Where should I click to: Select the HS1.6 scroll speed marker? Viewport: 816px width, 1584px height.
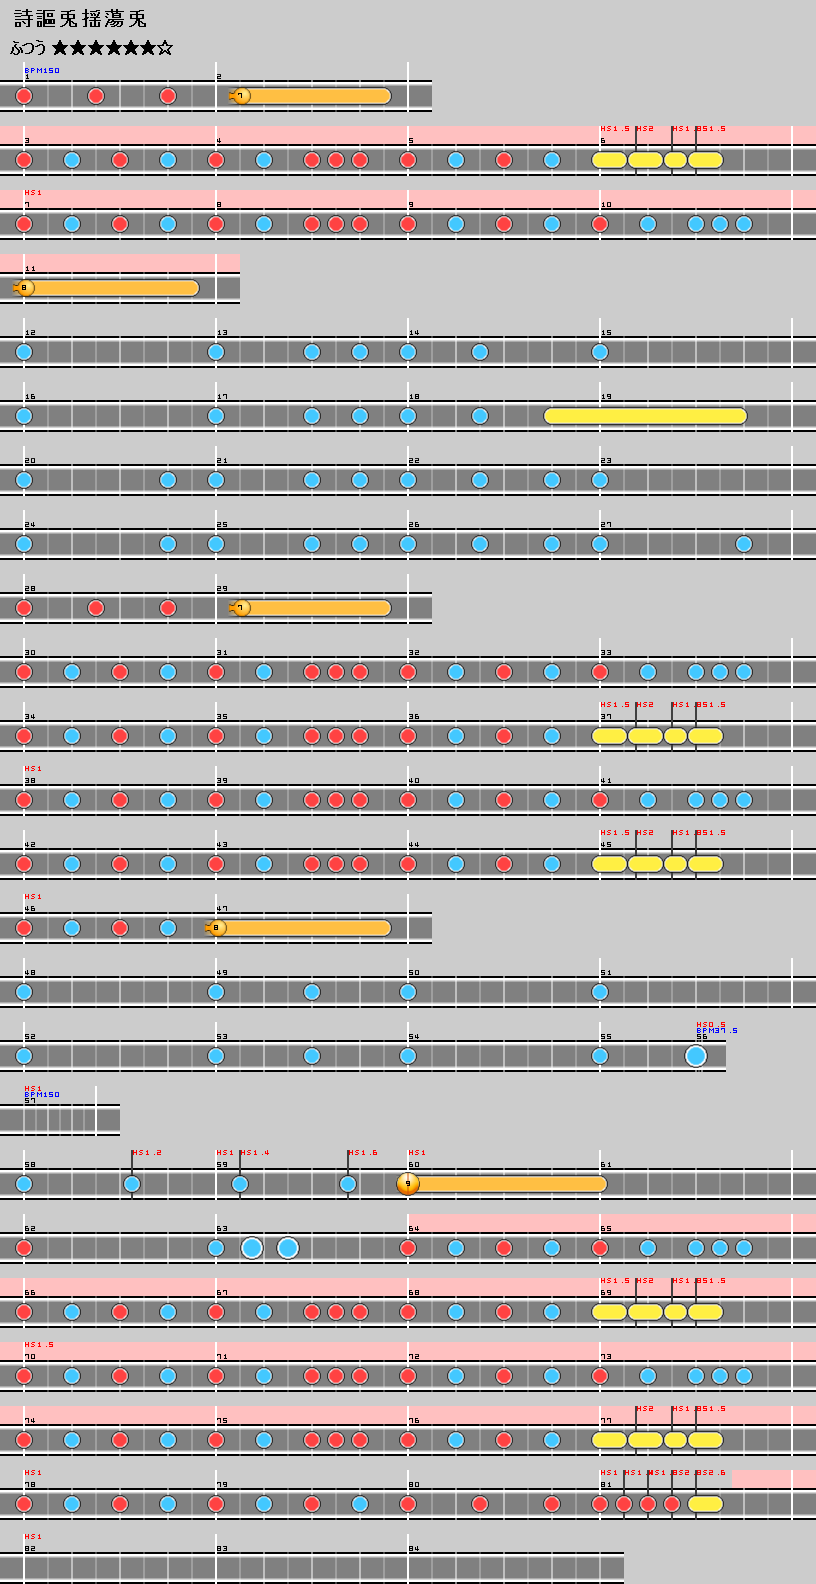click(363, 1153)
